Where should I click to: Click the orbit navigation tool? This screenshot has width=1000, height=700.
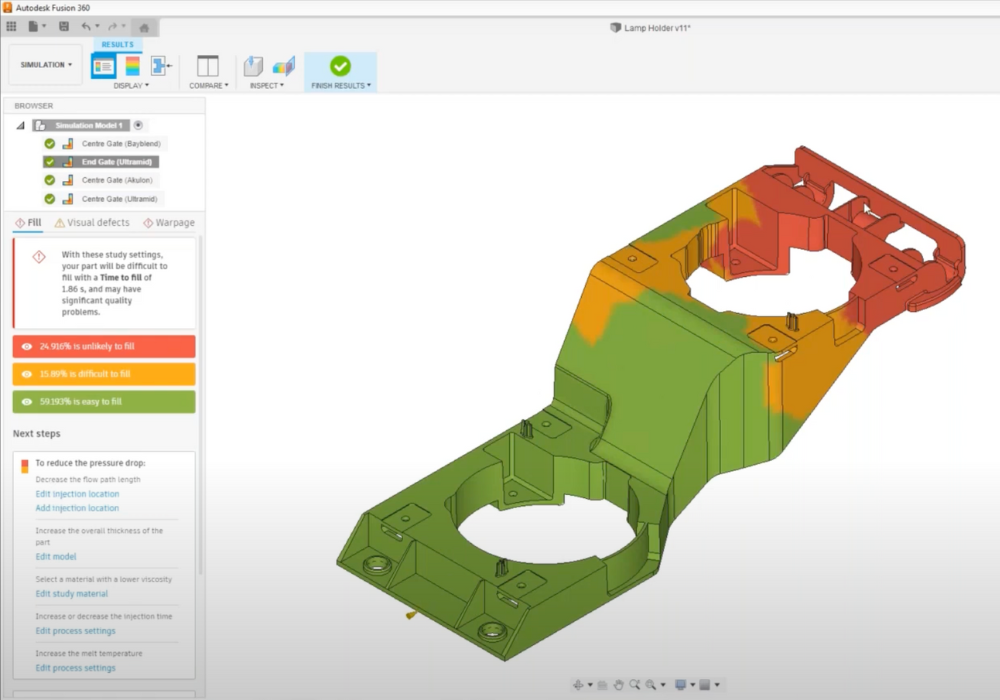(578, 685)
